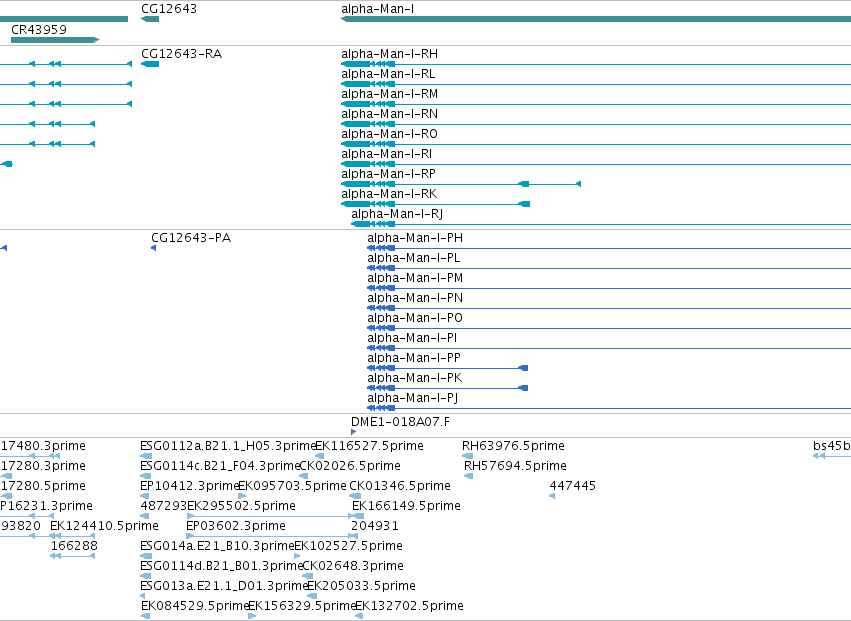The height and width of the screenshot is (621, 851).
Task: Select the alpha-Man-I-RK transcript label
Action: point(389,194)
